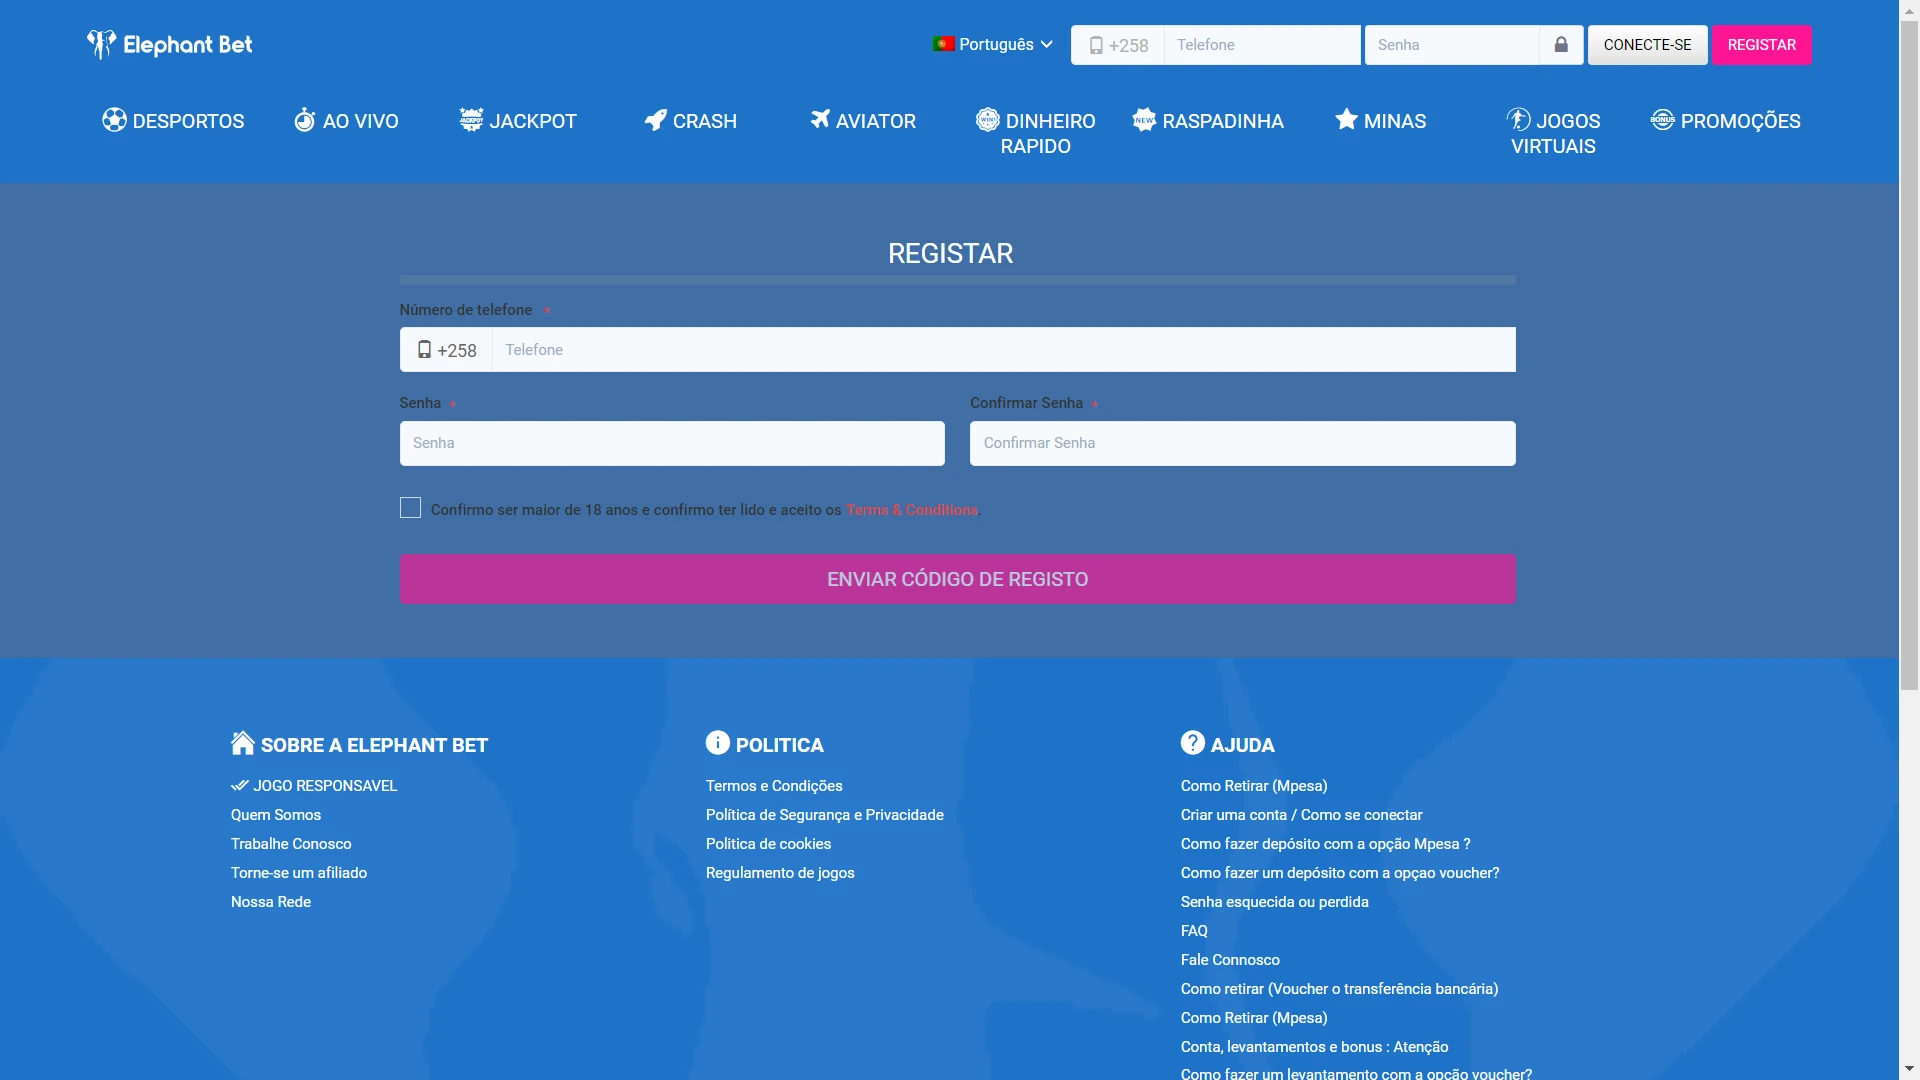The image size is (1920, 1080).
Task: Open the Terms & Conditions link
Action: 912,510
